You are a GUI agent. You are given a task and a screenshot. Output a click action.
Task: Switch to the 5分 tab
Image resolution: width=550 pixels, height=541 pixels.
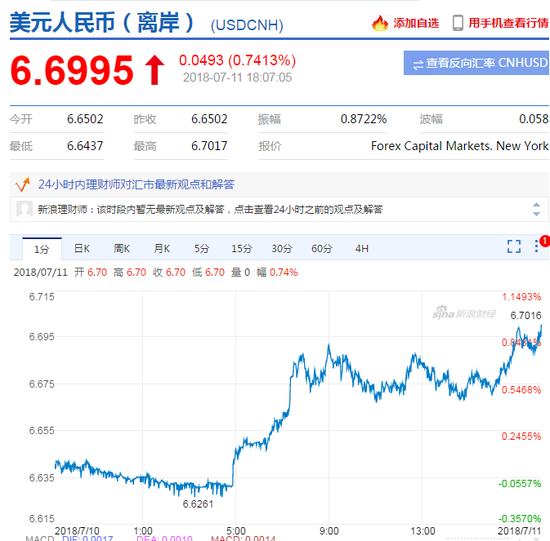tap(202, 249)
